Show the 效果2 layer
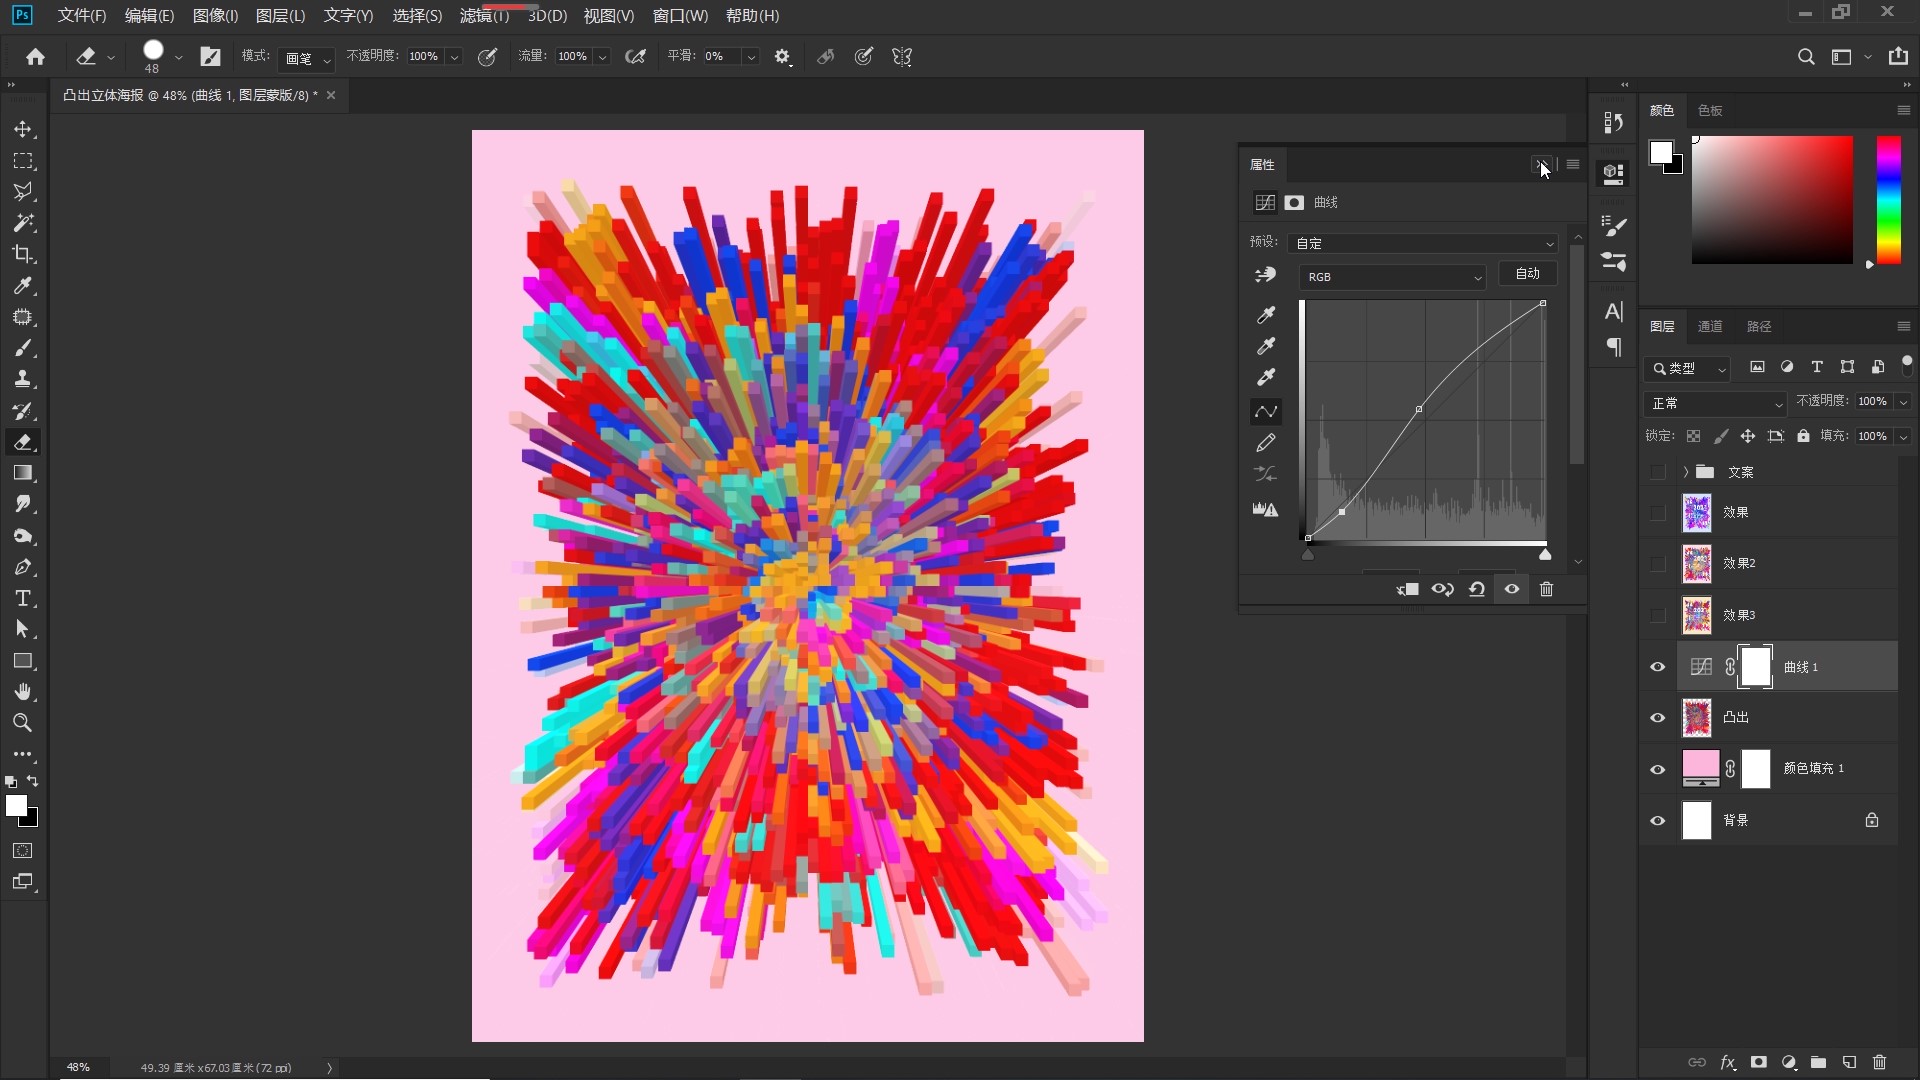 (x=1657, y=564)
